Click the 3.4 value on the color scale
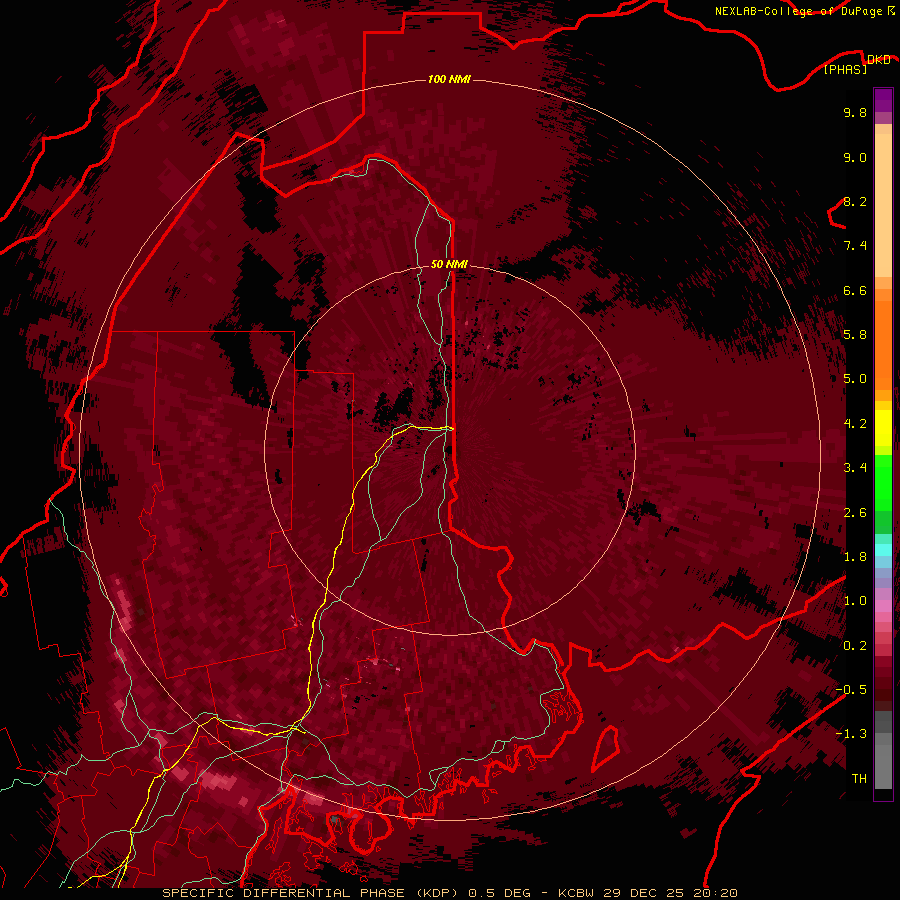 coord(855,468)
